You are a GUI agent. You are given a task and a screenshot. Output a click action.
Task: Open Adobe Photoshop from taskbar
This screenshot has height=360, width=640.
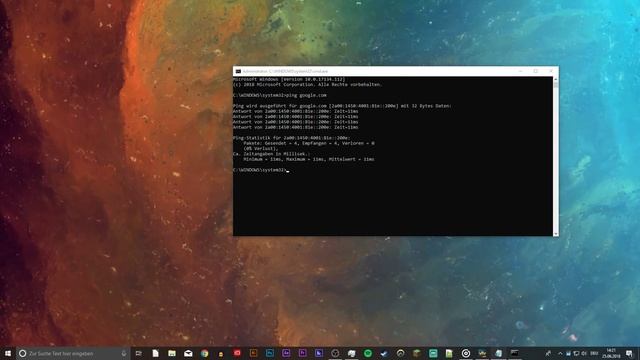(x=270, y=353)
